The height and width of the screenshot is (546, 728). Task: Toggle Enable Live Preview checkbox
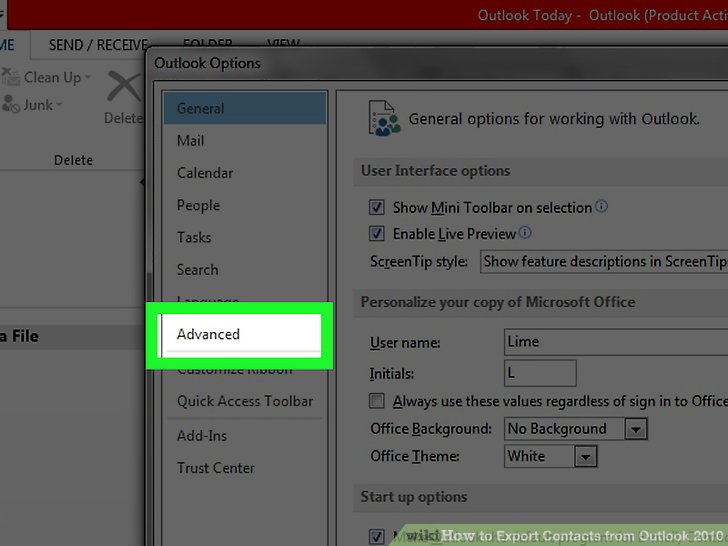377,233
